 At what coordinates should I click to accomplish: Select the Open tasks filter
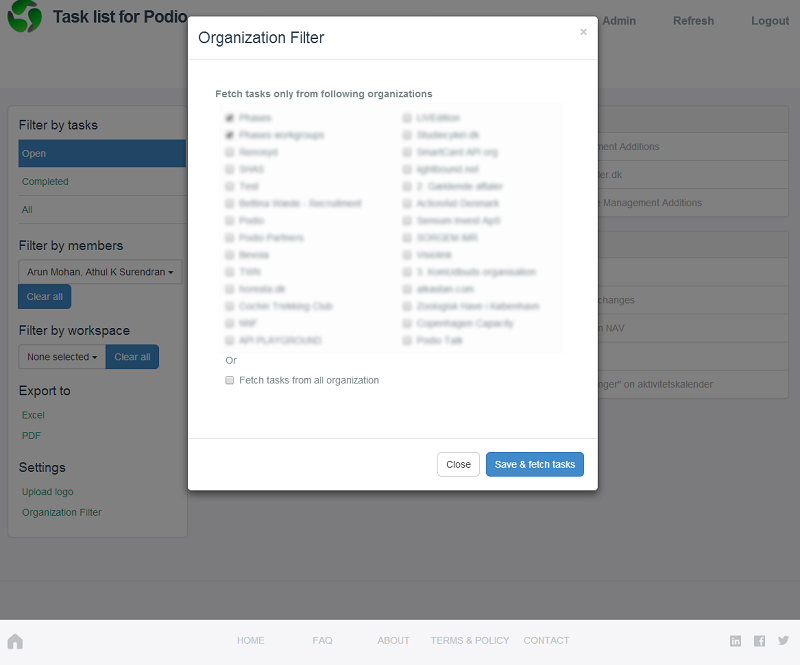coord(101,154)
